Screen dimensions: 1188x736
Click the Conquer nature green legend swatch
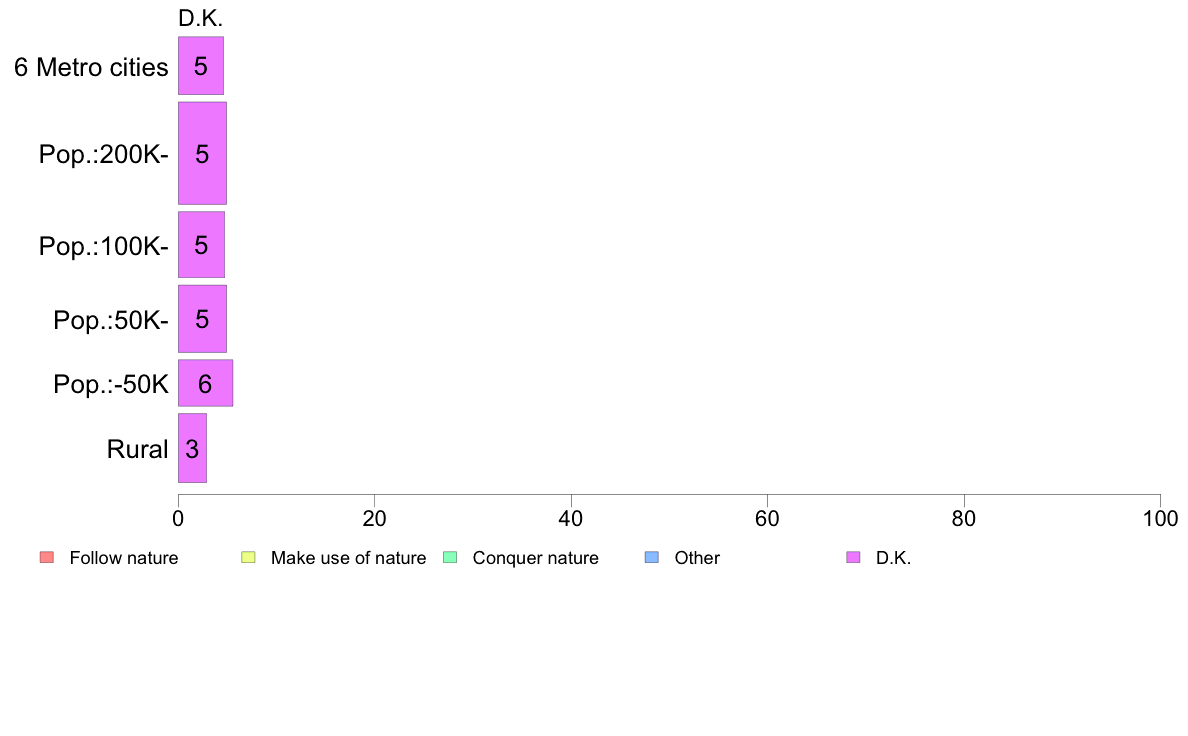point(450,557)
